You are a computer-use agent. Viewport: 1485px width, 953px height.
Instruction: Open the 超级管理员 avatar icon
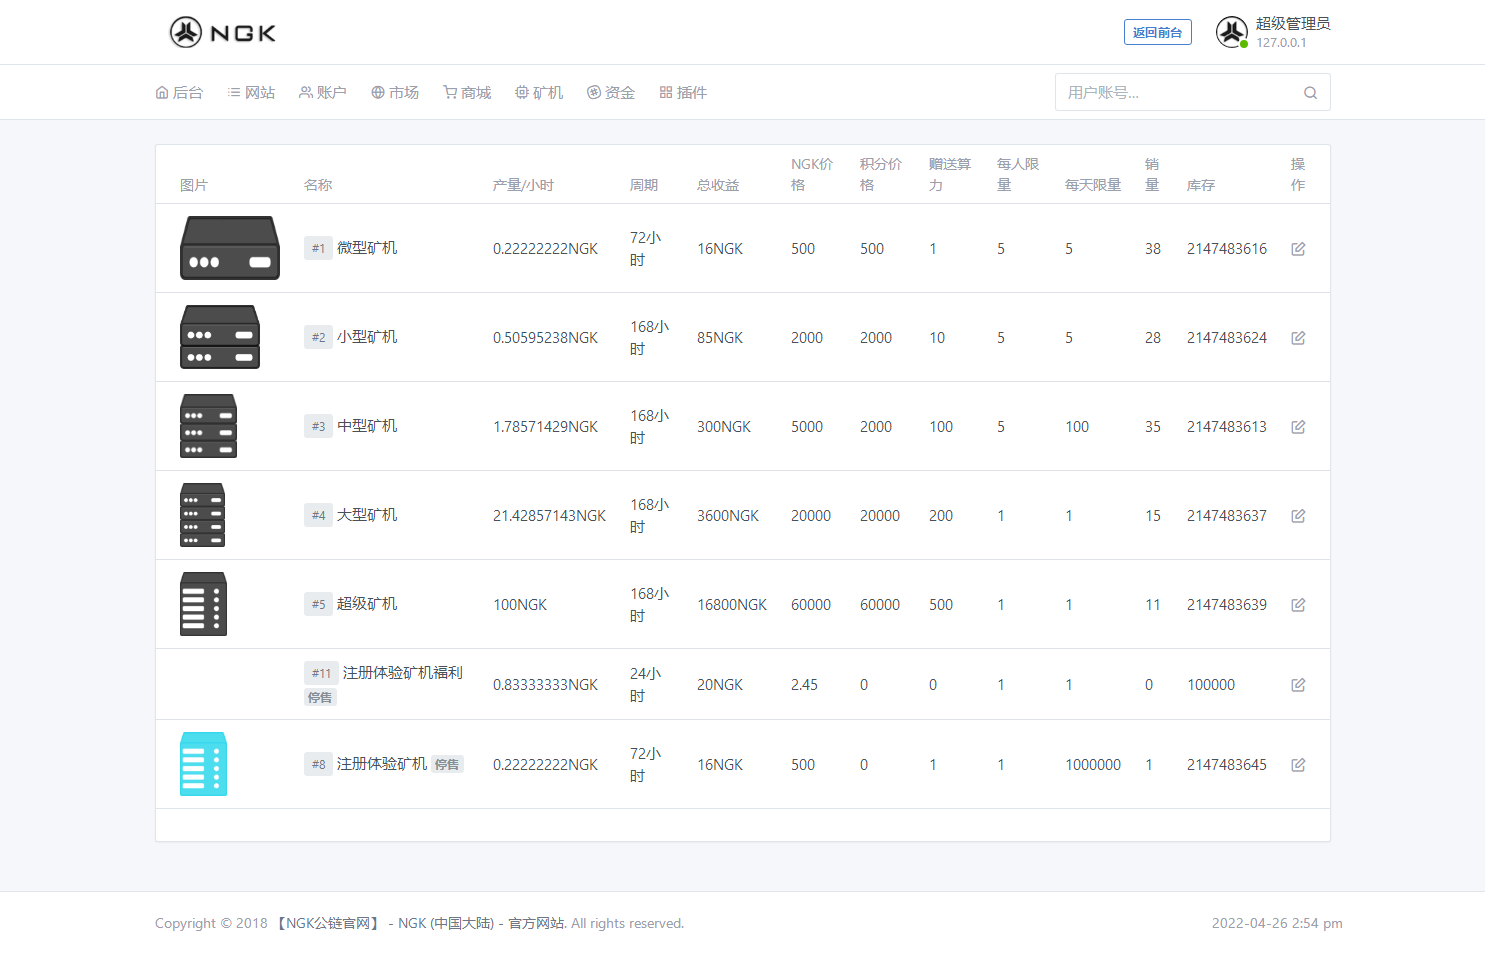coord(1232,32)
